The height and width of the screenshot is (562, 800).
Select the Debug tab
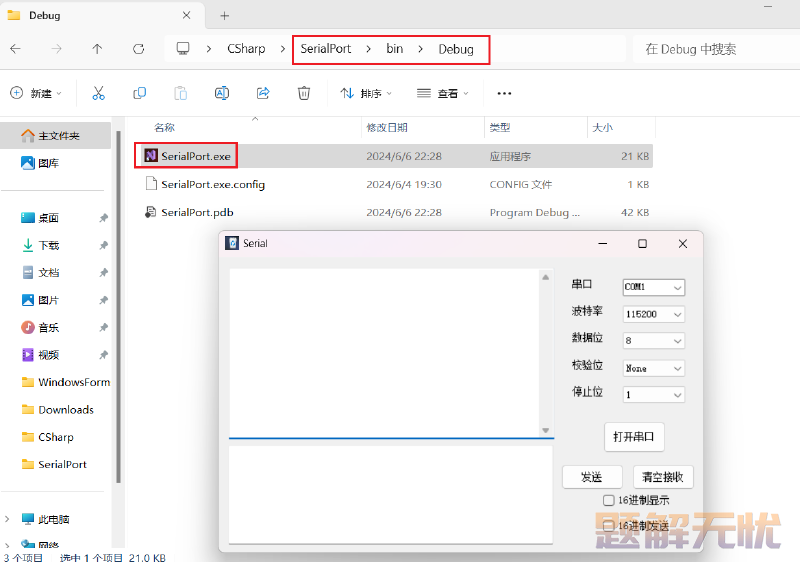102,15
